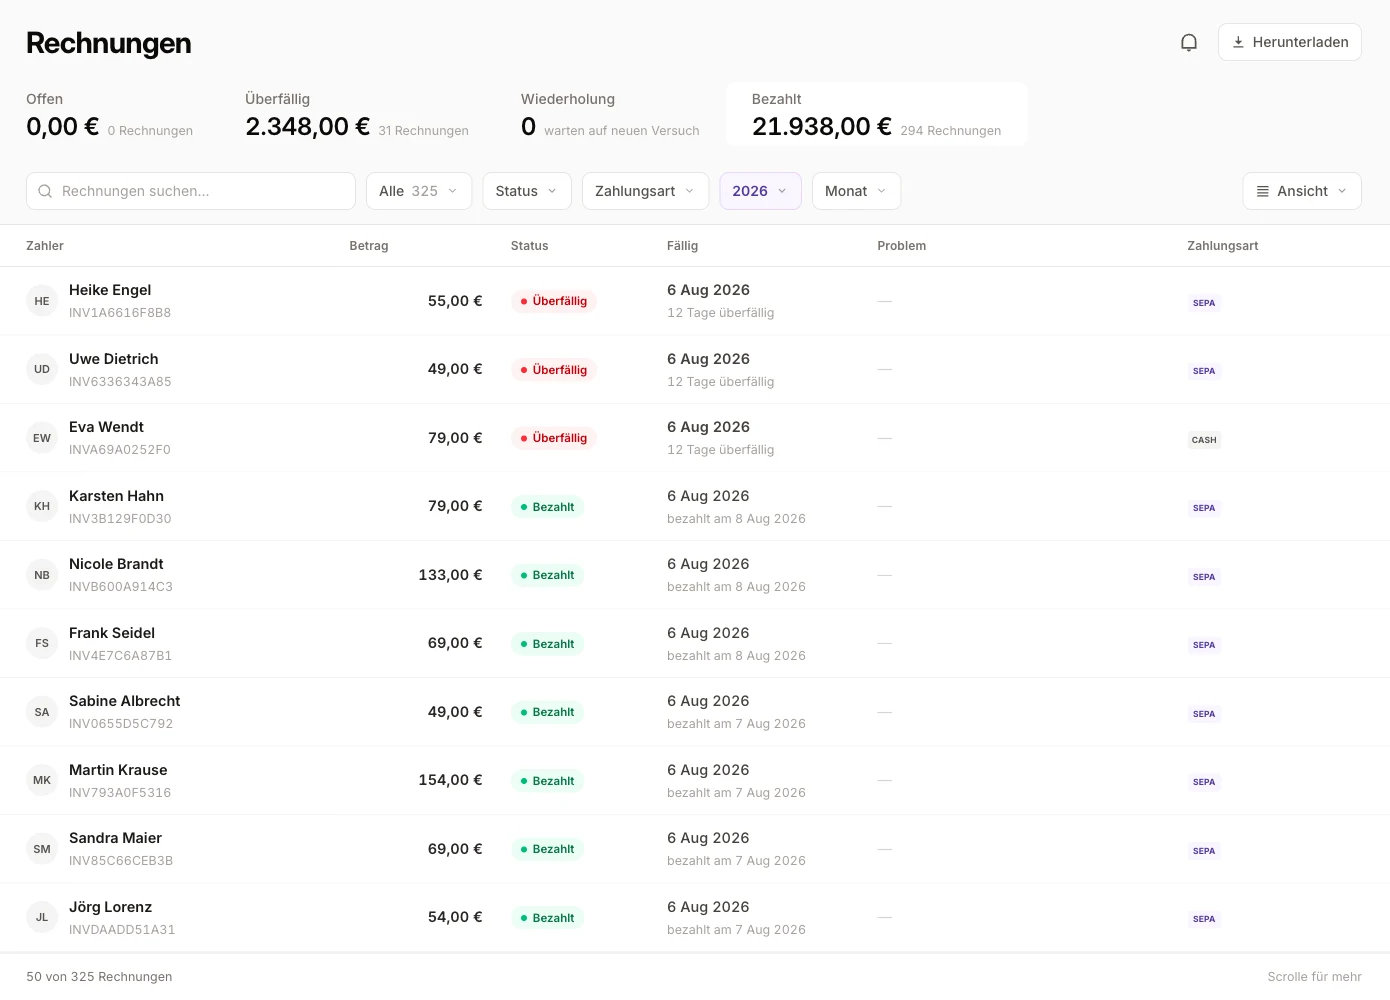Select the Überfällig summary card
Viewport: 1390px width, 1000px height.
(357, 114)
